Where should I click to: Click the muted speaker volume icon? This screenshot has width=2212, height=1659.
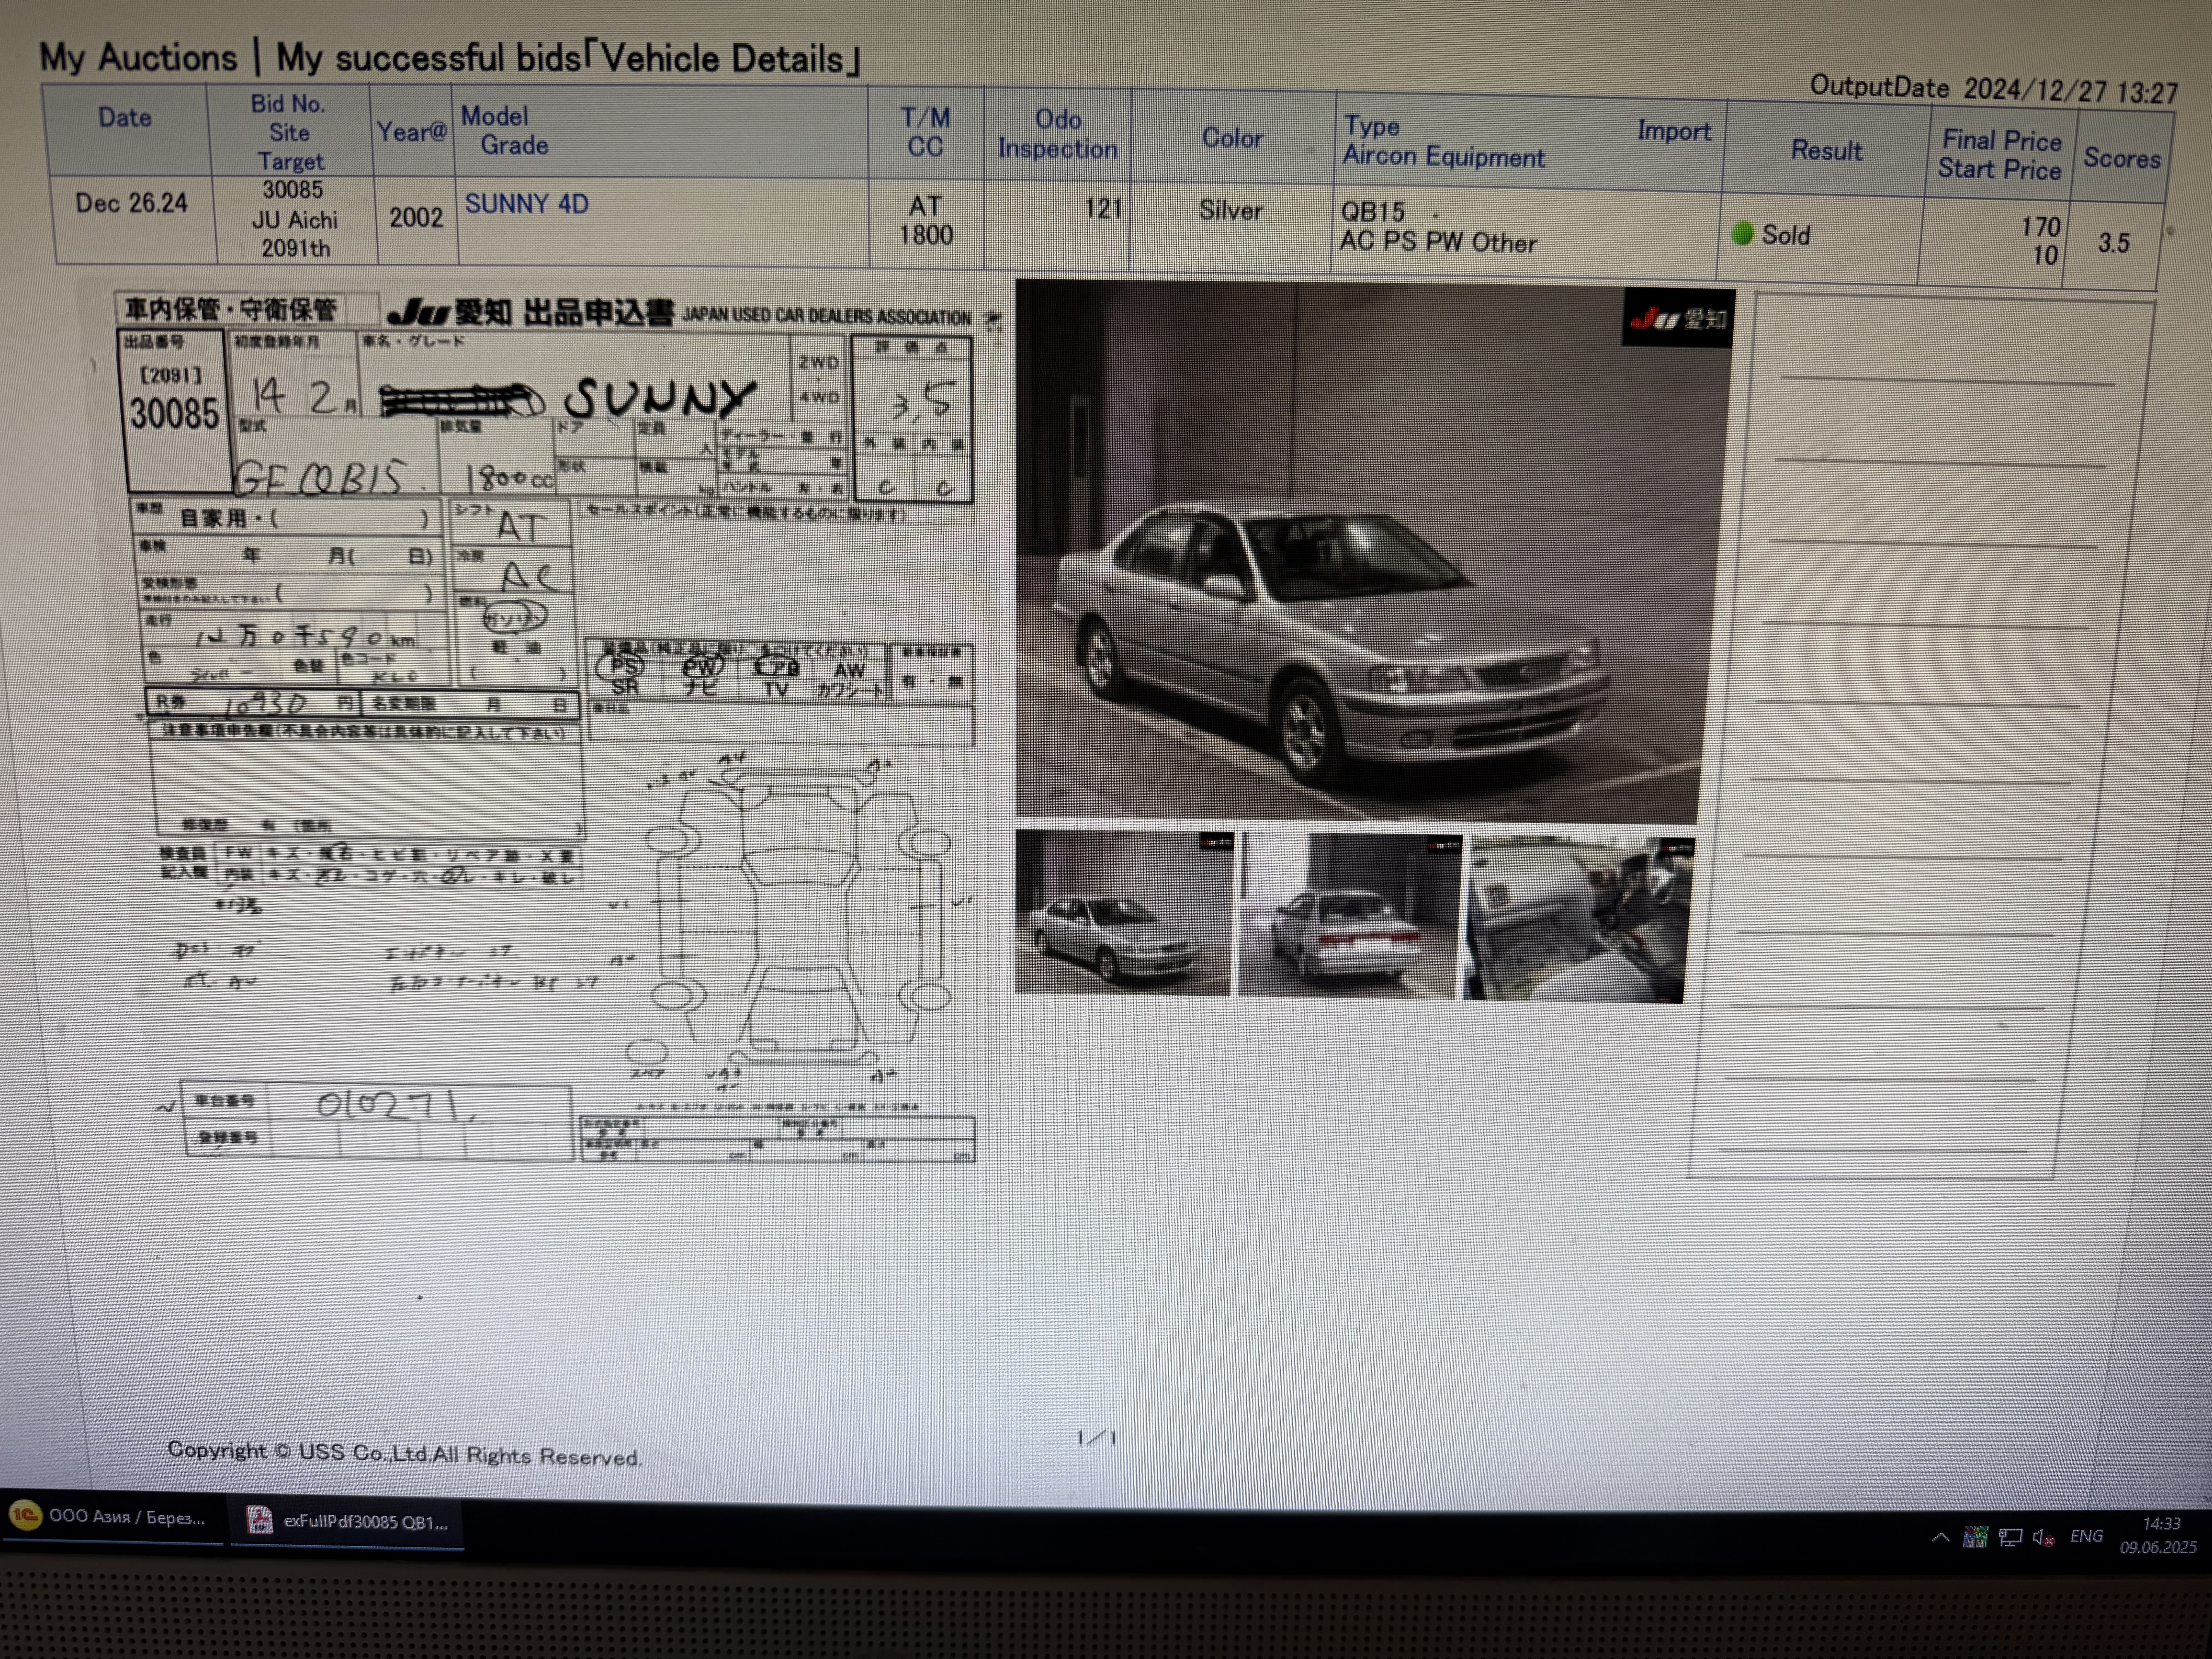[2044, 1537]
